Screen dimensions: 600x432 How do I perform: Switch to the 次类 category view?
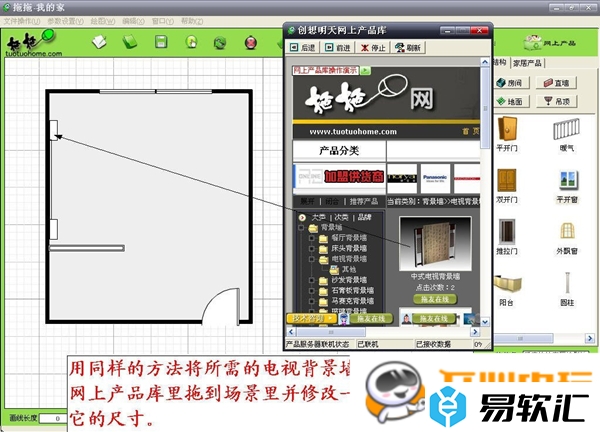coord(341,217)
